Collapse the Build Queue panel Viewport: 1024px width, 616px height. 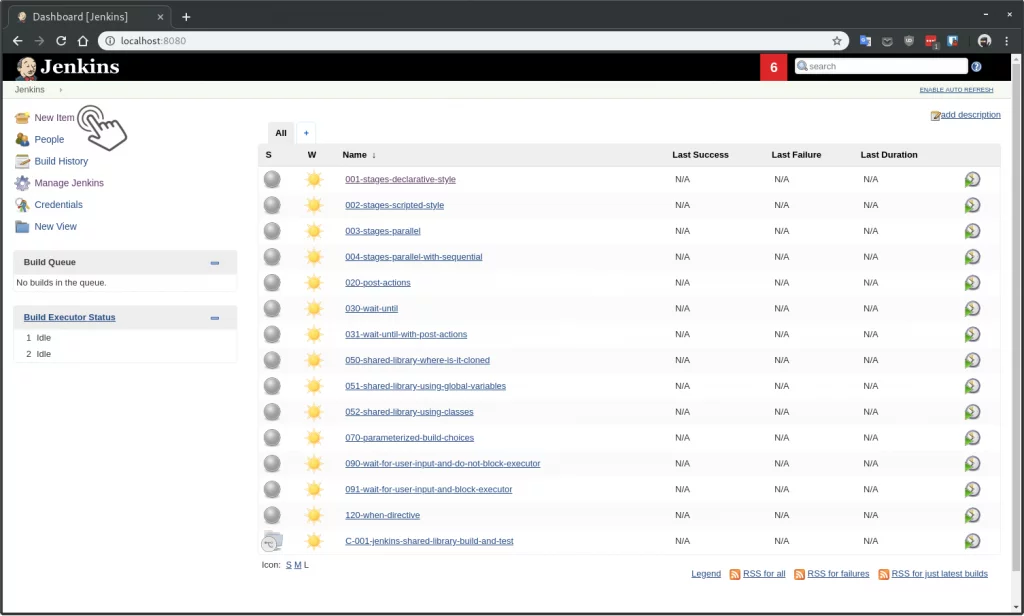[215, 263]
